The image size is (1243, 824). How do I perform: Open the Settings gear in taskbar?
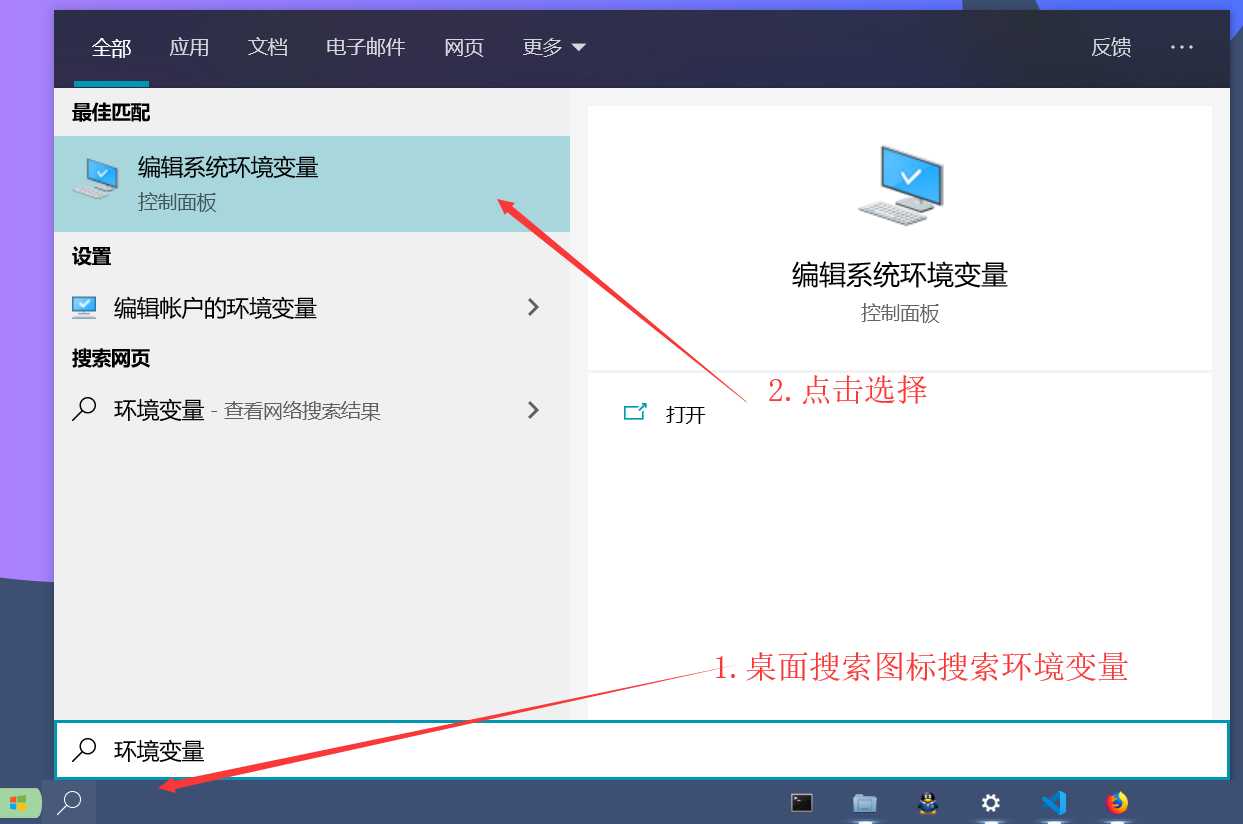tap(991, 803)
